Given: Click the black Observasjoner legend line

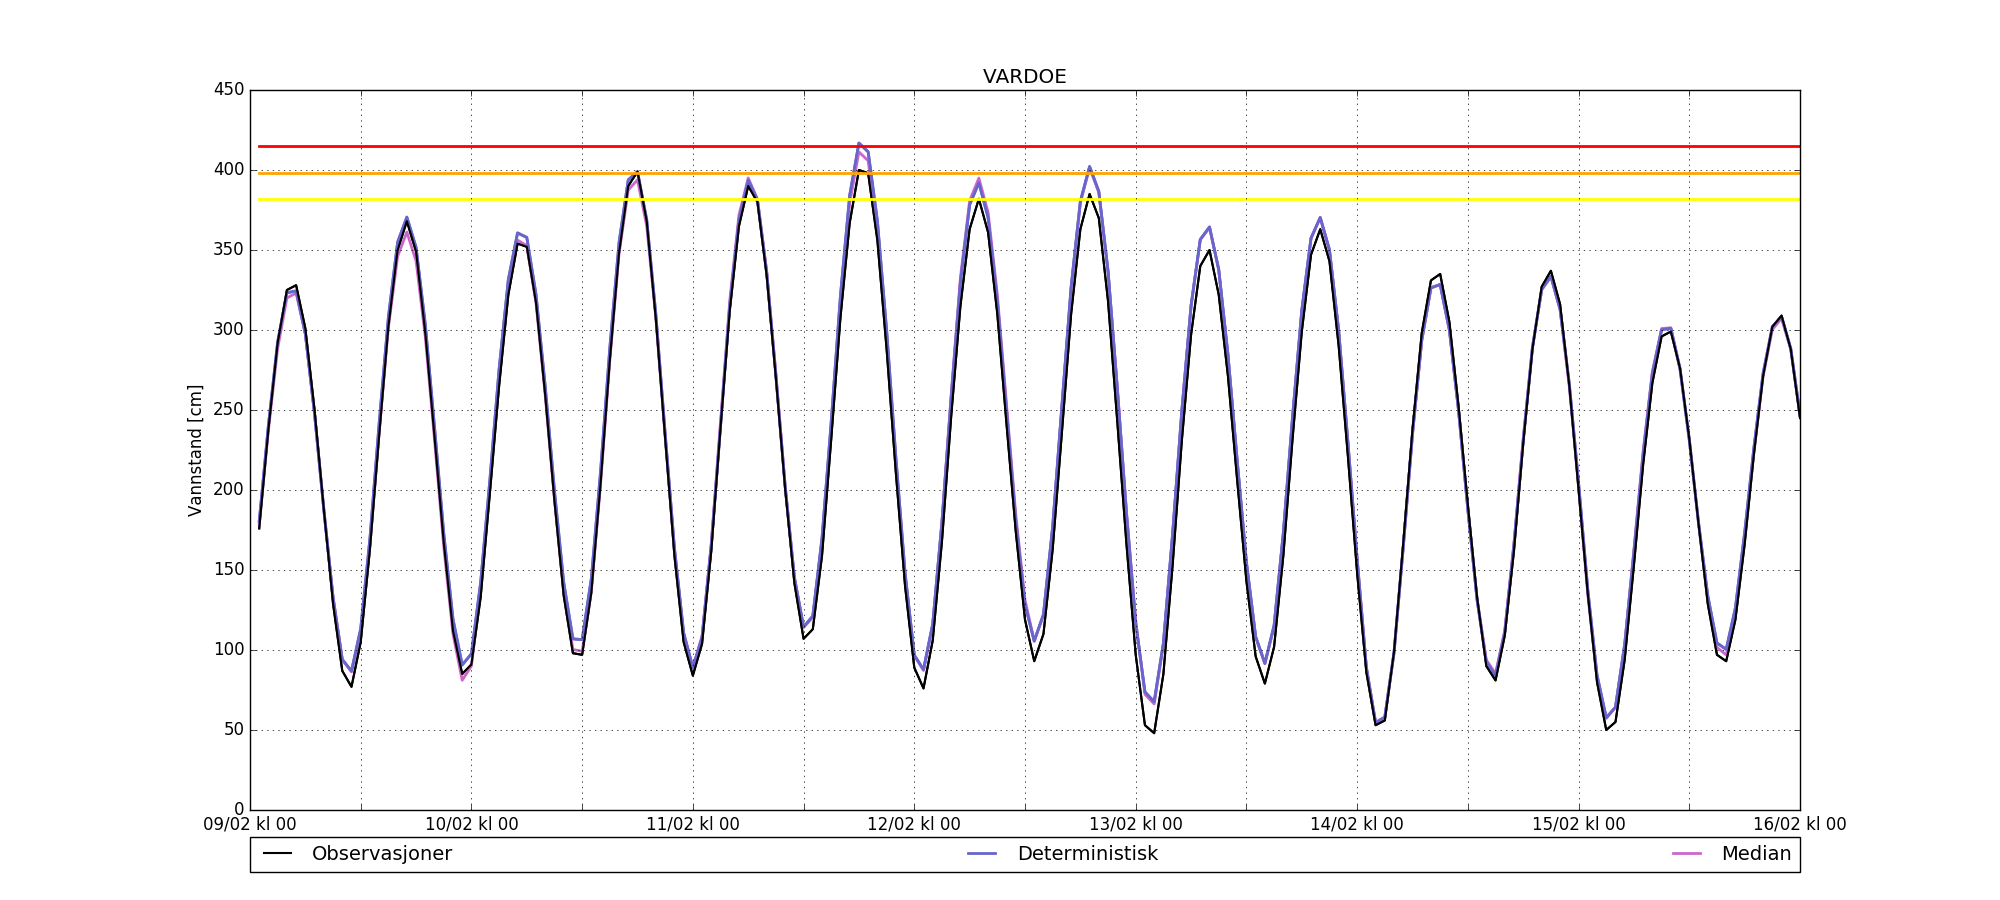Looking at the screenshot, I should tap(277, 854).
